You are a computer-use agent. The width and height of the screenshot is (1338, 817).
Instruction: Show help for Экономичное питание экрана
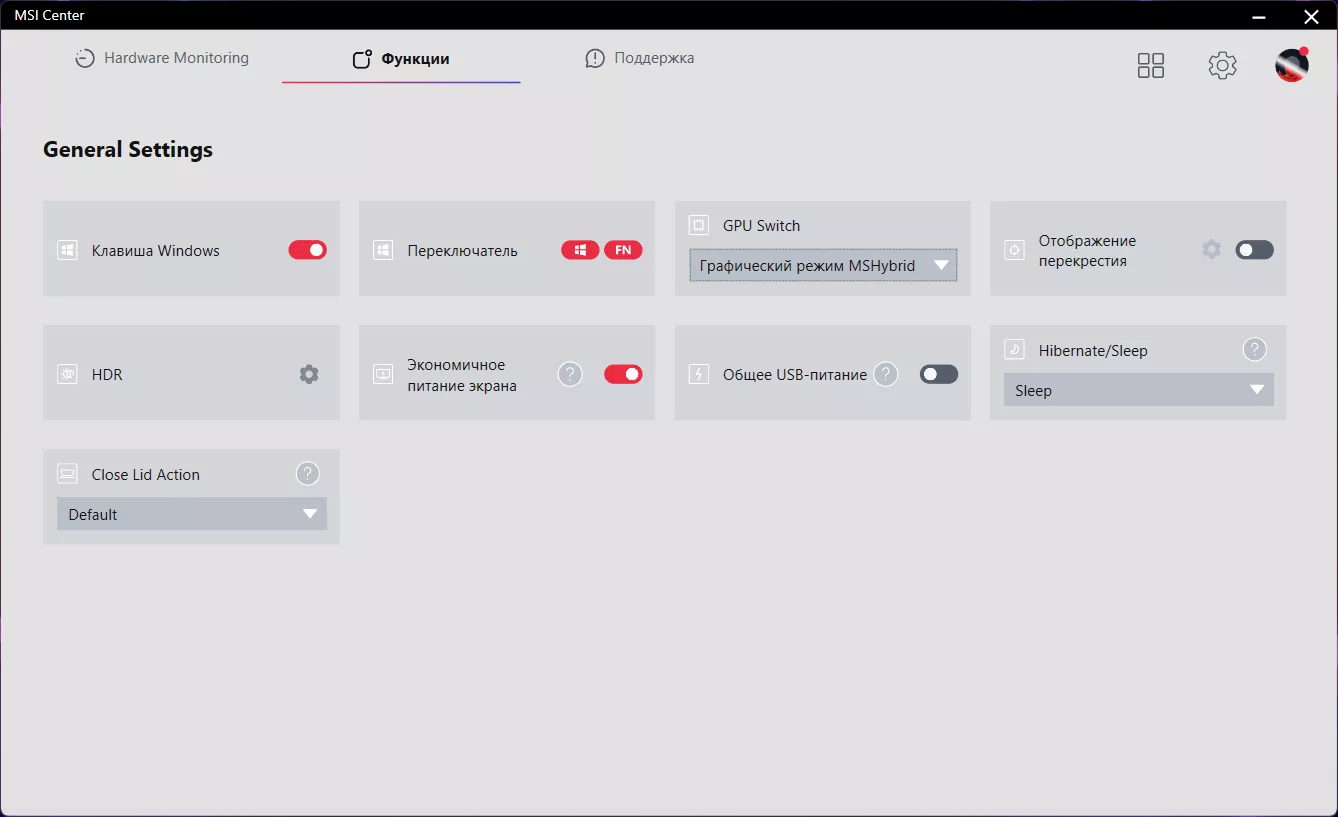(570, 374)
